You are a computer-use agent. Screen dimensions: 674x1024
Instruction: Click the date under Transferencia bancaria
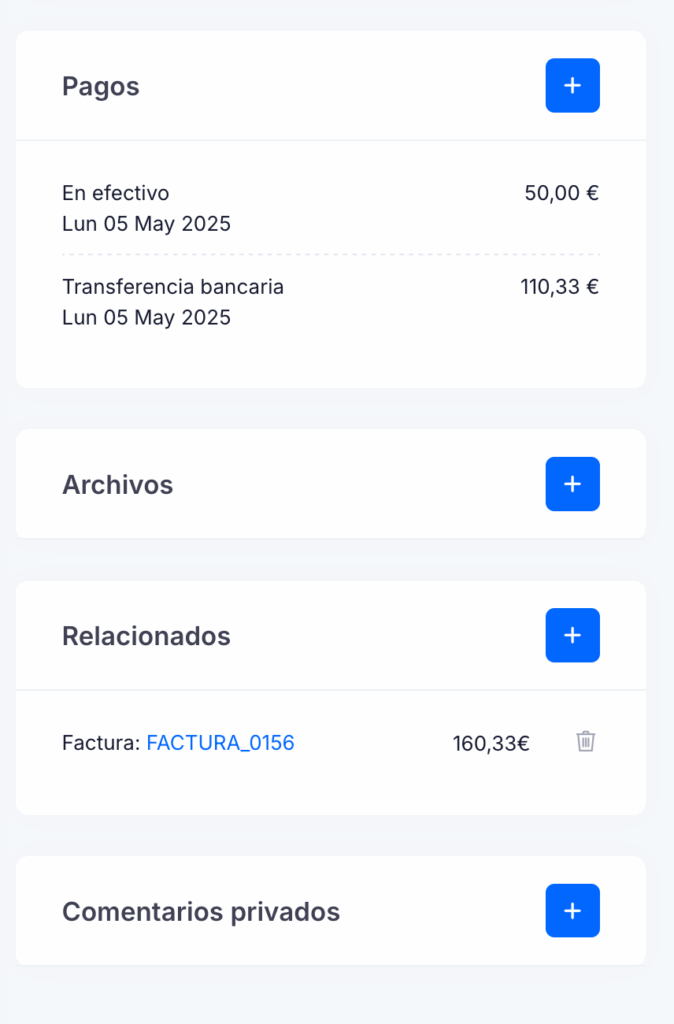(x=146, y=317)
